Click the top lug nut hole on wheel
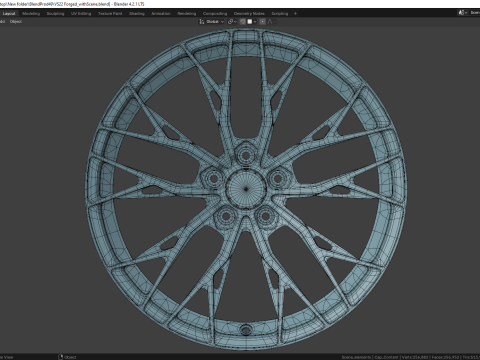 [246, 155]
